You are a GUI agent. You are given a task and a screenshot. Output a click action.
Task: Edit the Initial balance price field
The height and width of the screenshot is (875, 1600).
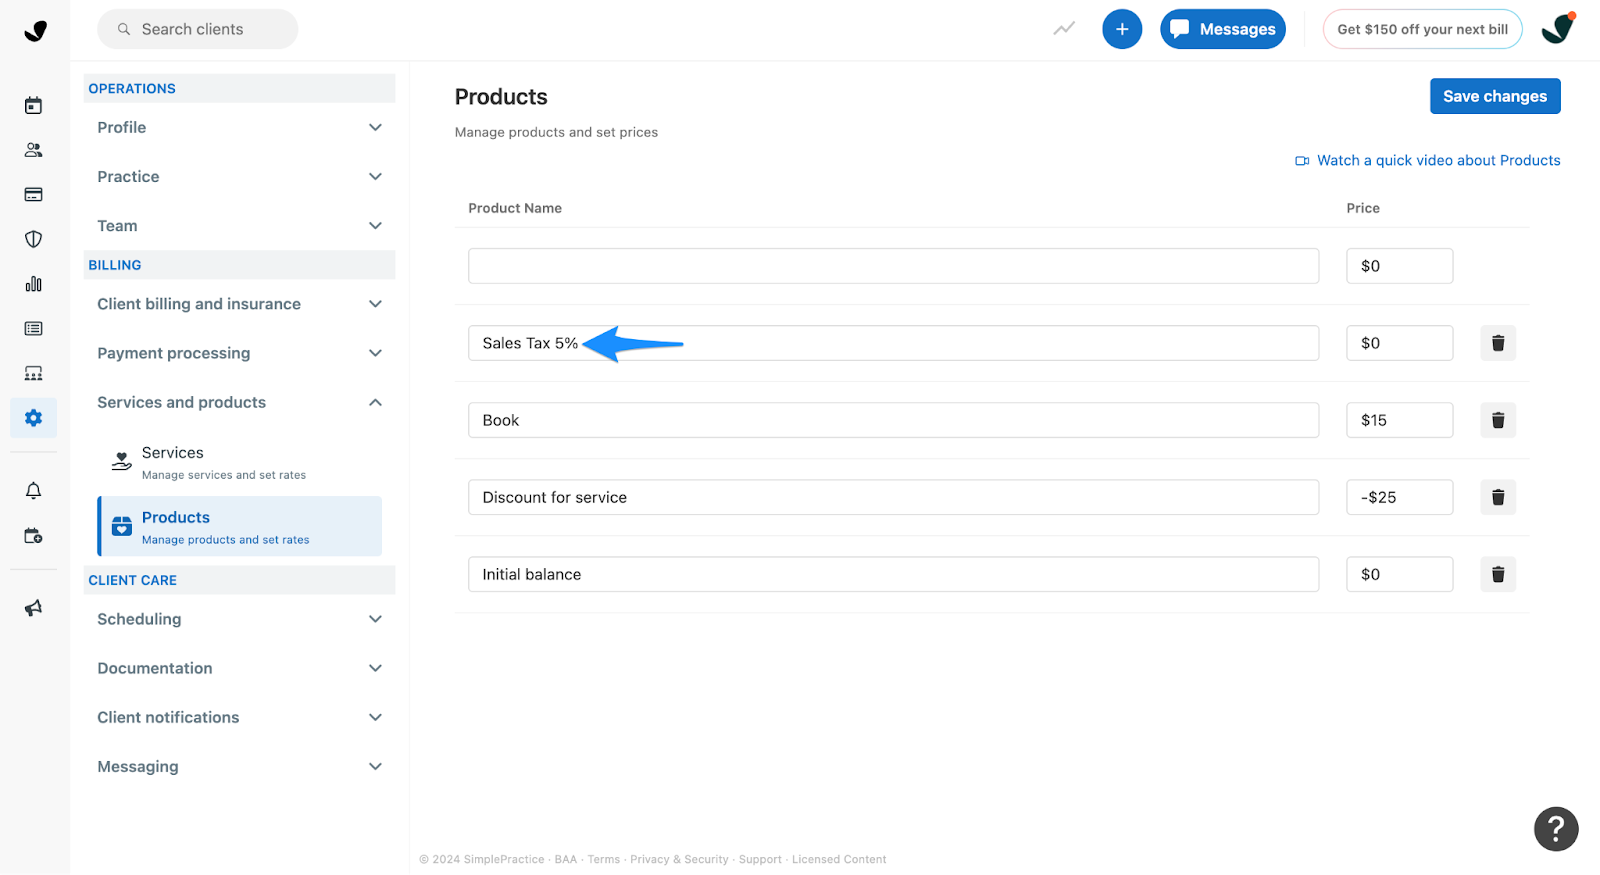click(1399, 574)
